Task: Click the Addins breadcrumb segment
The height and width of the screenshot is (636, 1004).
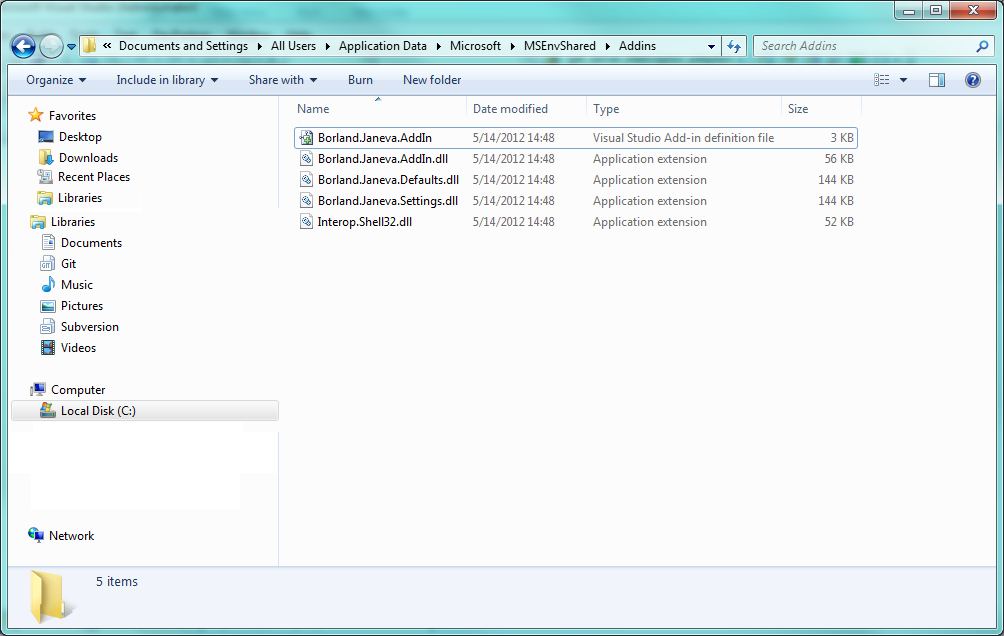Action: pos(637,46)
